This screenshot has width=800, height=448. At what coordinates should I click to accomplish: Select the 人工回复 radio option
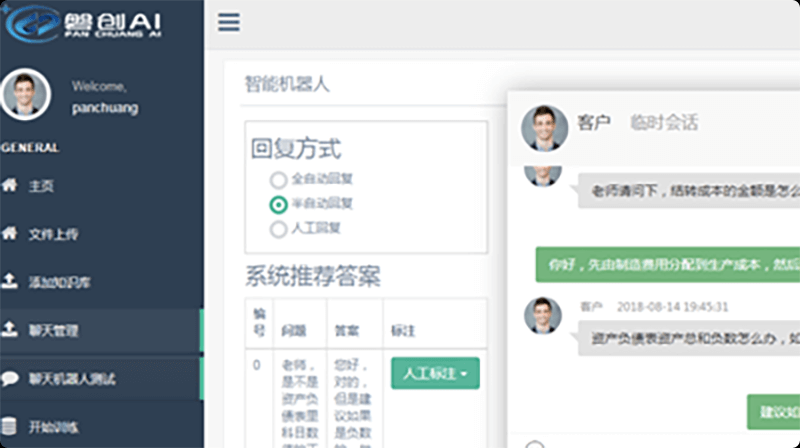click(278, 228)
